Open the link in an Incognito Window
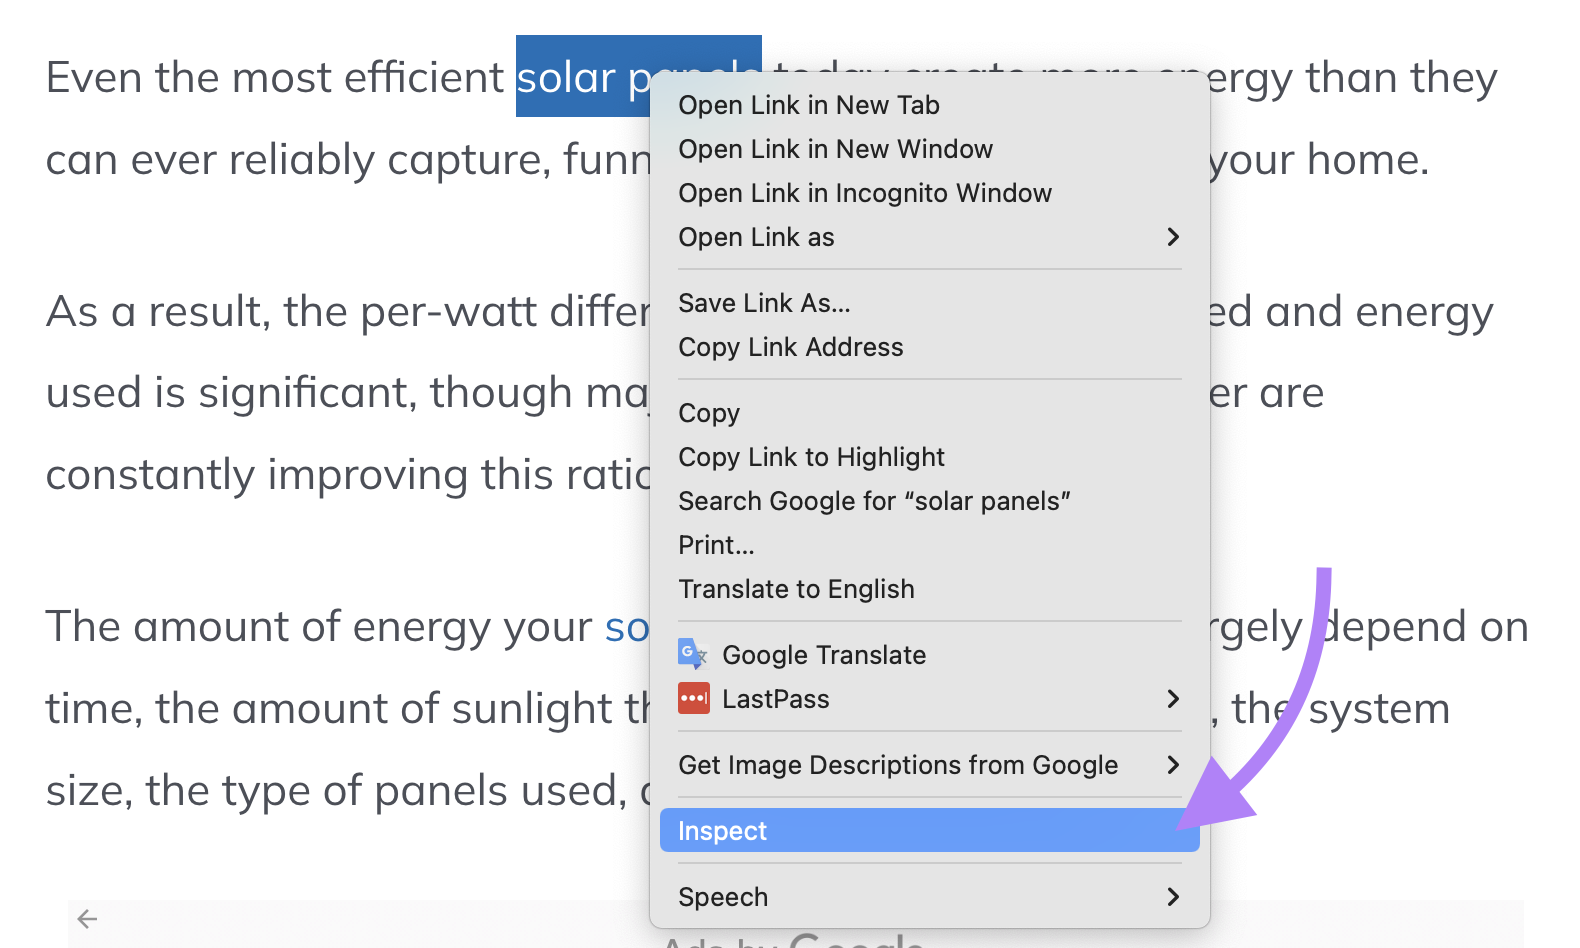1580x948 pixels. coord(865,192)
